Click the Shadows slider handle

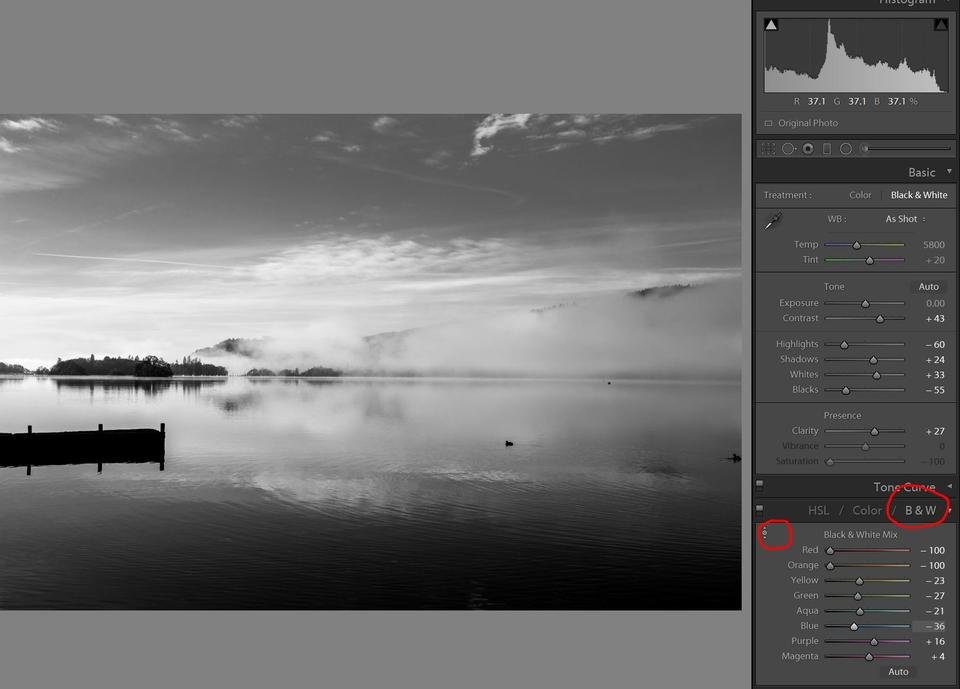coord(874,360)
